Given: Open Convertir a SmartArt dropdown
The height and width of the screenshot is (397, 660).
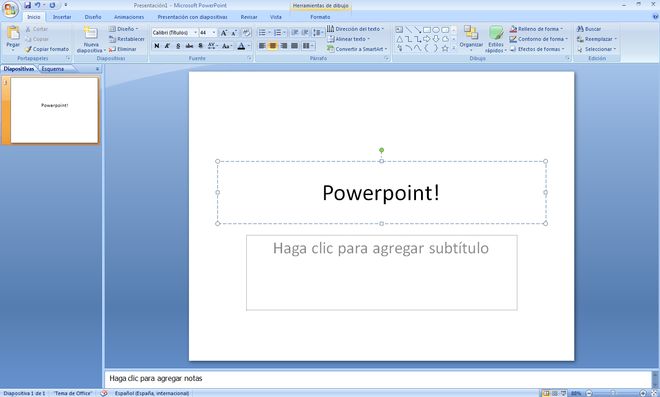Looking at the screenshot, I should 357,49.
